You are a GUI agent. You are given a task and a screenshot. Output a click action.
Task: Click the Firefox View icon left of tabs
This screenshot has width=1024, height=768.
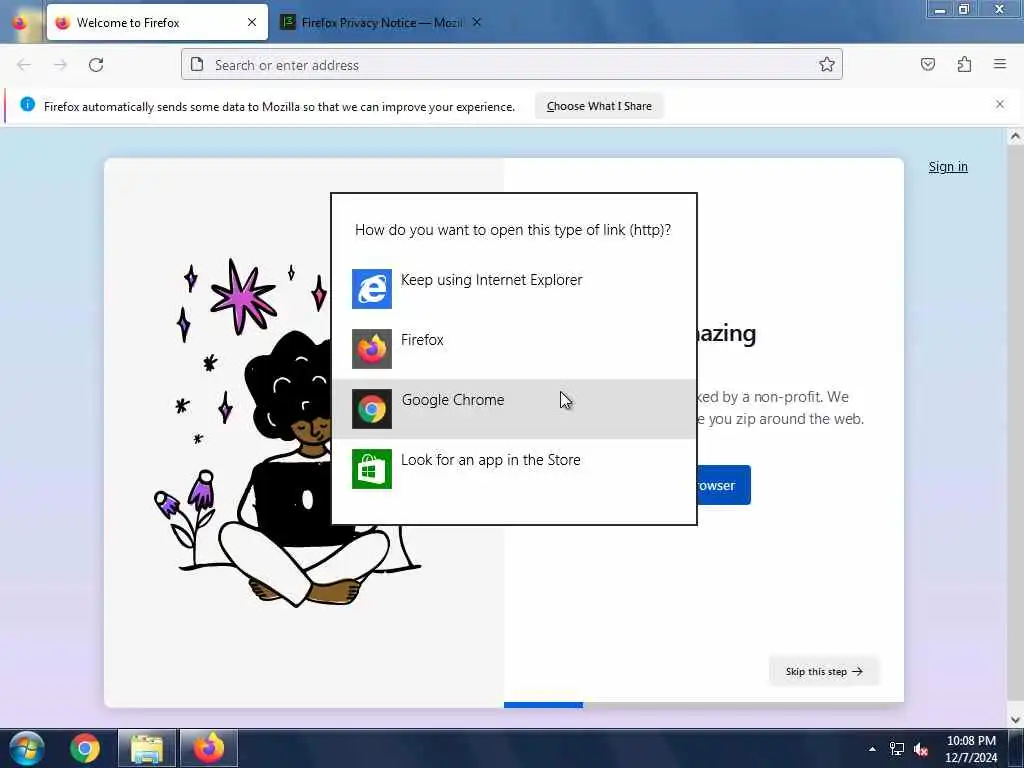pyautogui.click(x=20, y=23)
